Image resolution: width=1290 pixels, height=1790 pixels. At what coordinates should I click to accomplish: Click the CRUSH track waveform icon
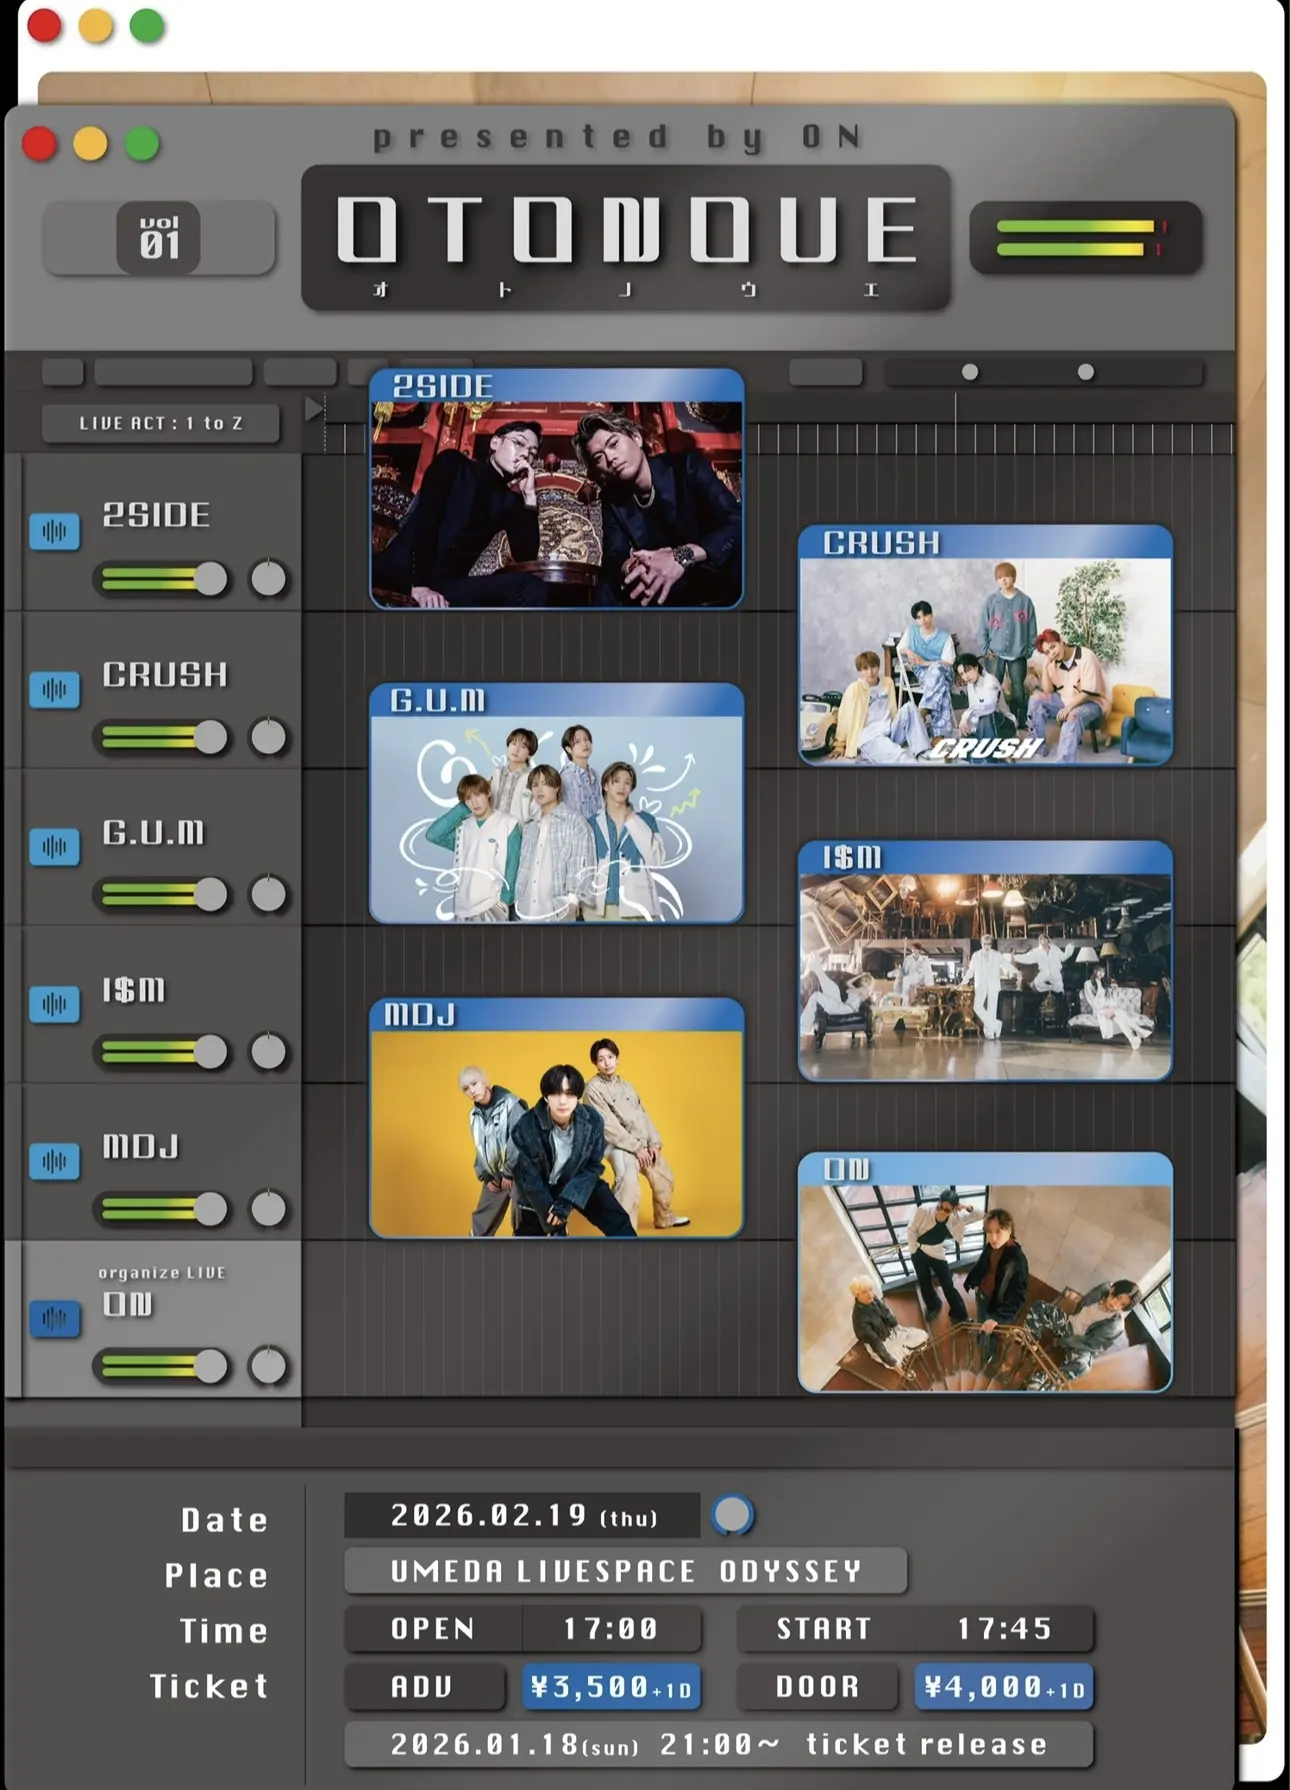tap(54, 689)
